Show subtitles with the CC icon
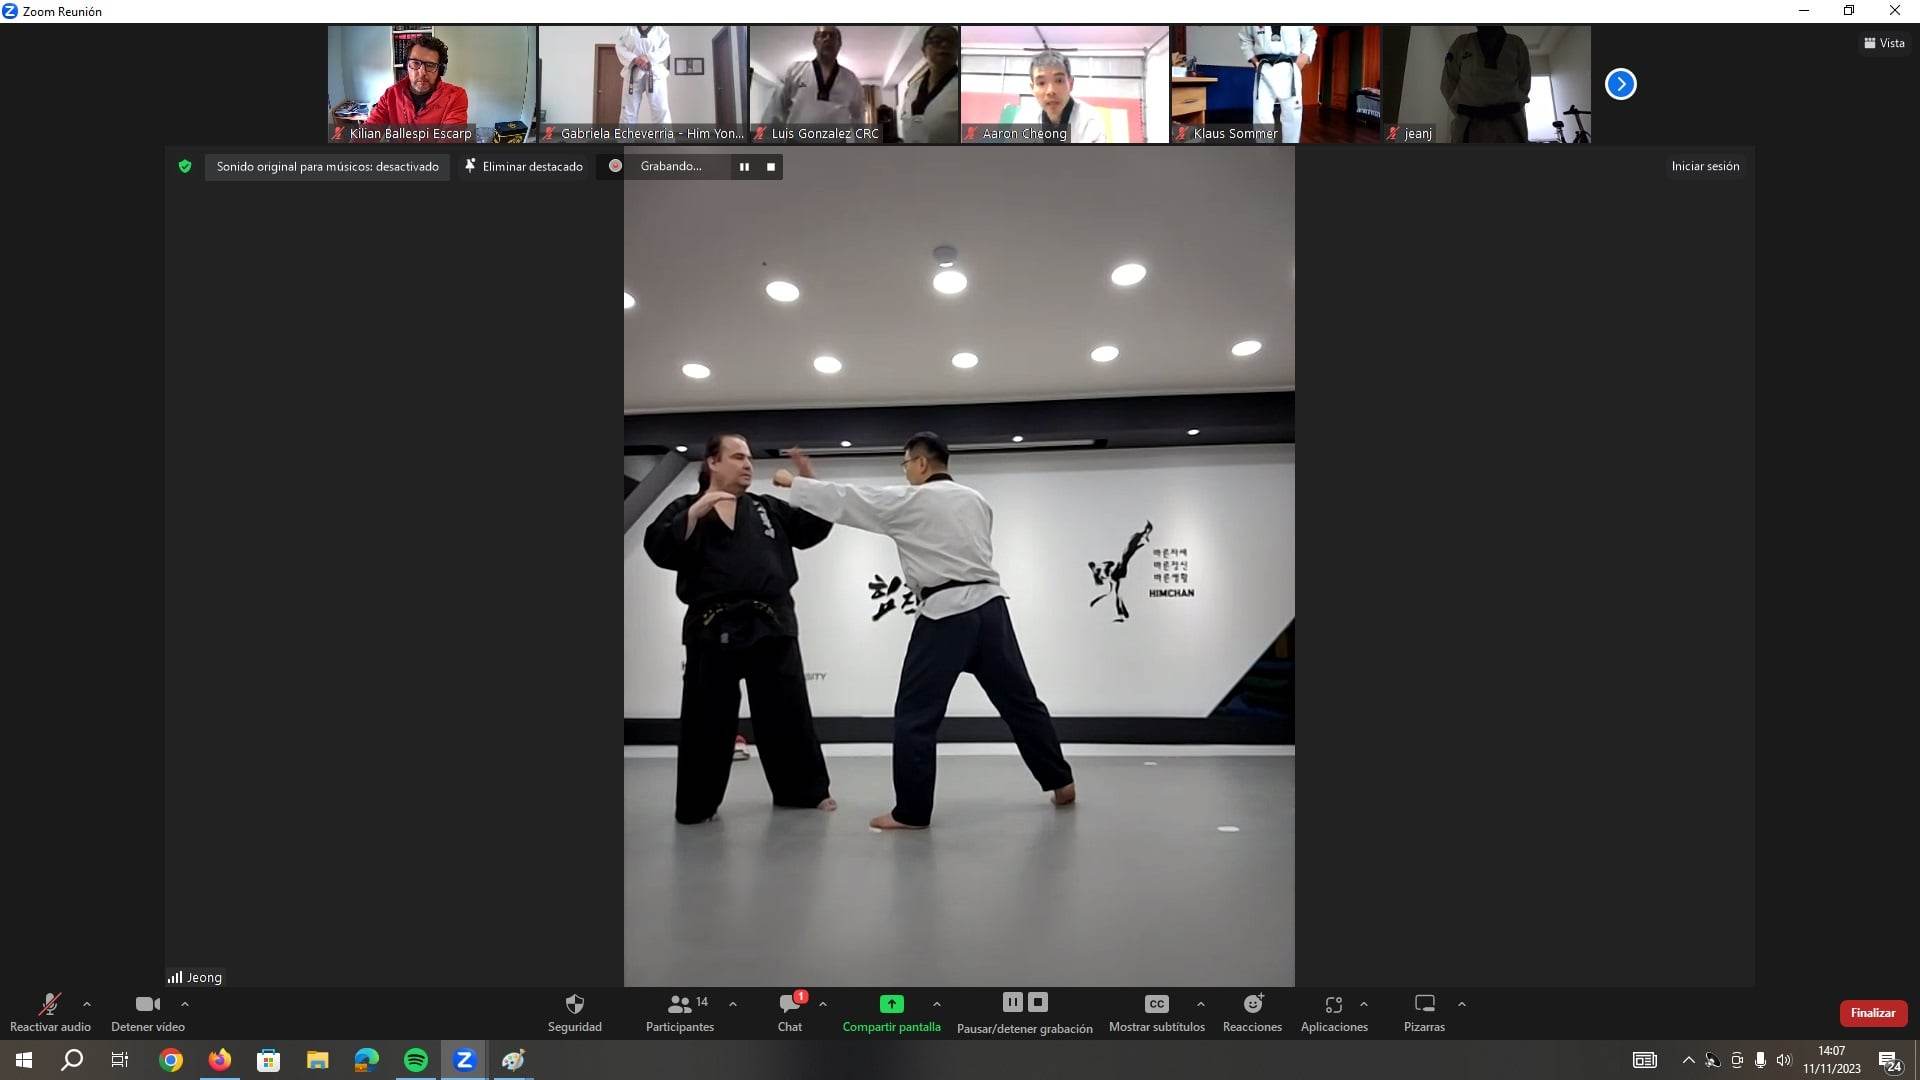Image resolution: width=1920 pixels, height=1080 pixels. click(x=1156, y=1004)
